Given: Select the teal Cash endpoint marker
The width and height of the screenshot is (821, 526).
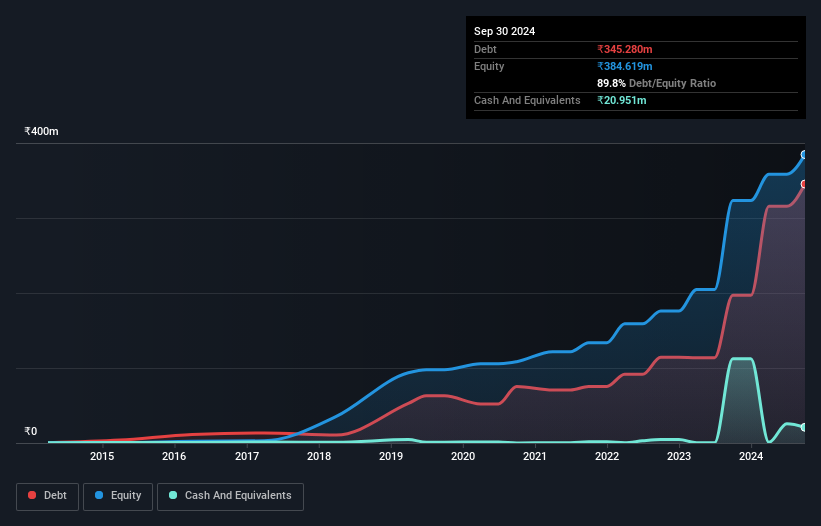Looking at the screenshot, I should 804,428.
